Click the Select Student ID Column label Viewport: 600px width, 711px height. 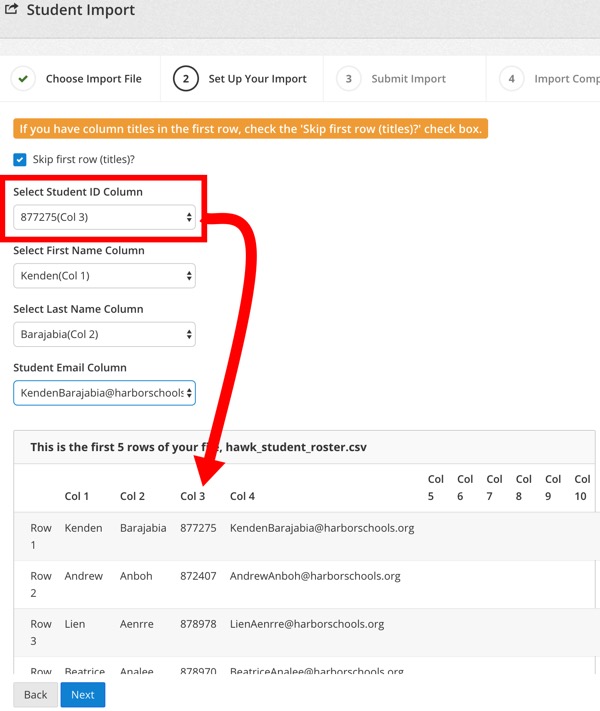click(78, 192)
